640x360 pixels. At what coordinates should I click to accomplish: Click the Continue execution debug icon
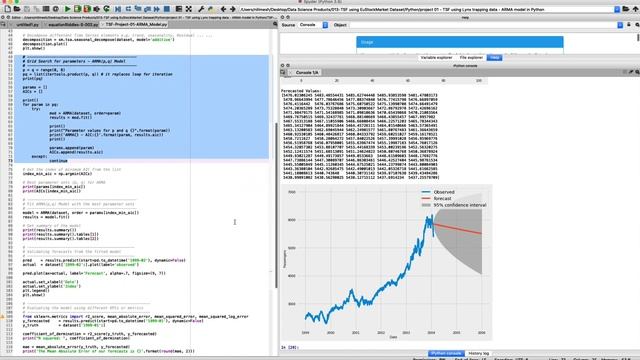point(157,9)
